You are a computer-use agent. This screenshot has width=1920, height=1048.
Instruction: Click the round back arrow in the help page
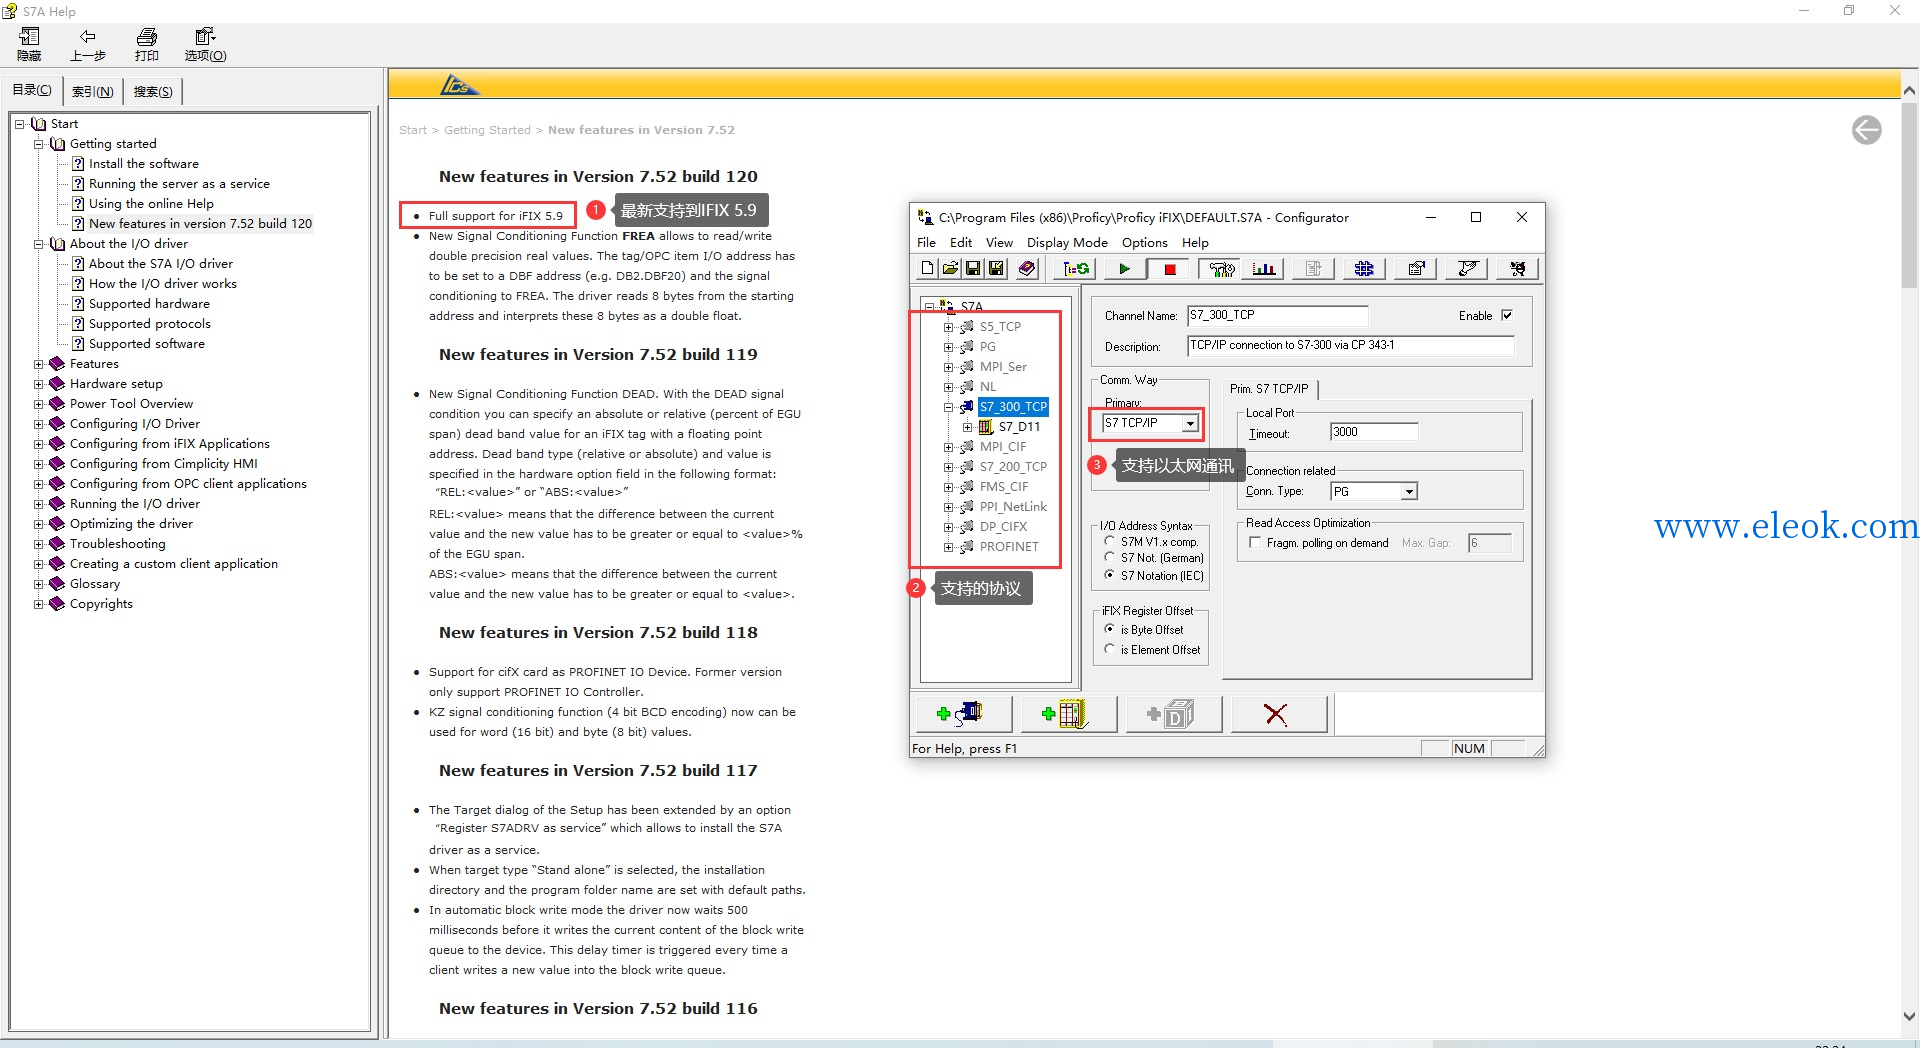pyautogui.click(x=1866, y=130)
